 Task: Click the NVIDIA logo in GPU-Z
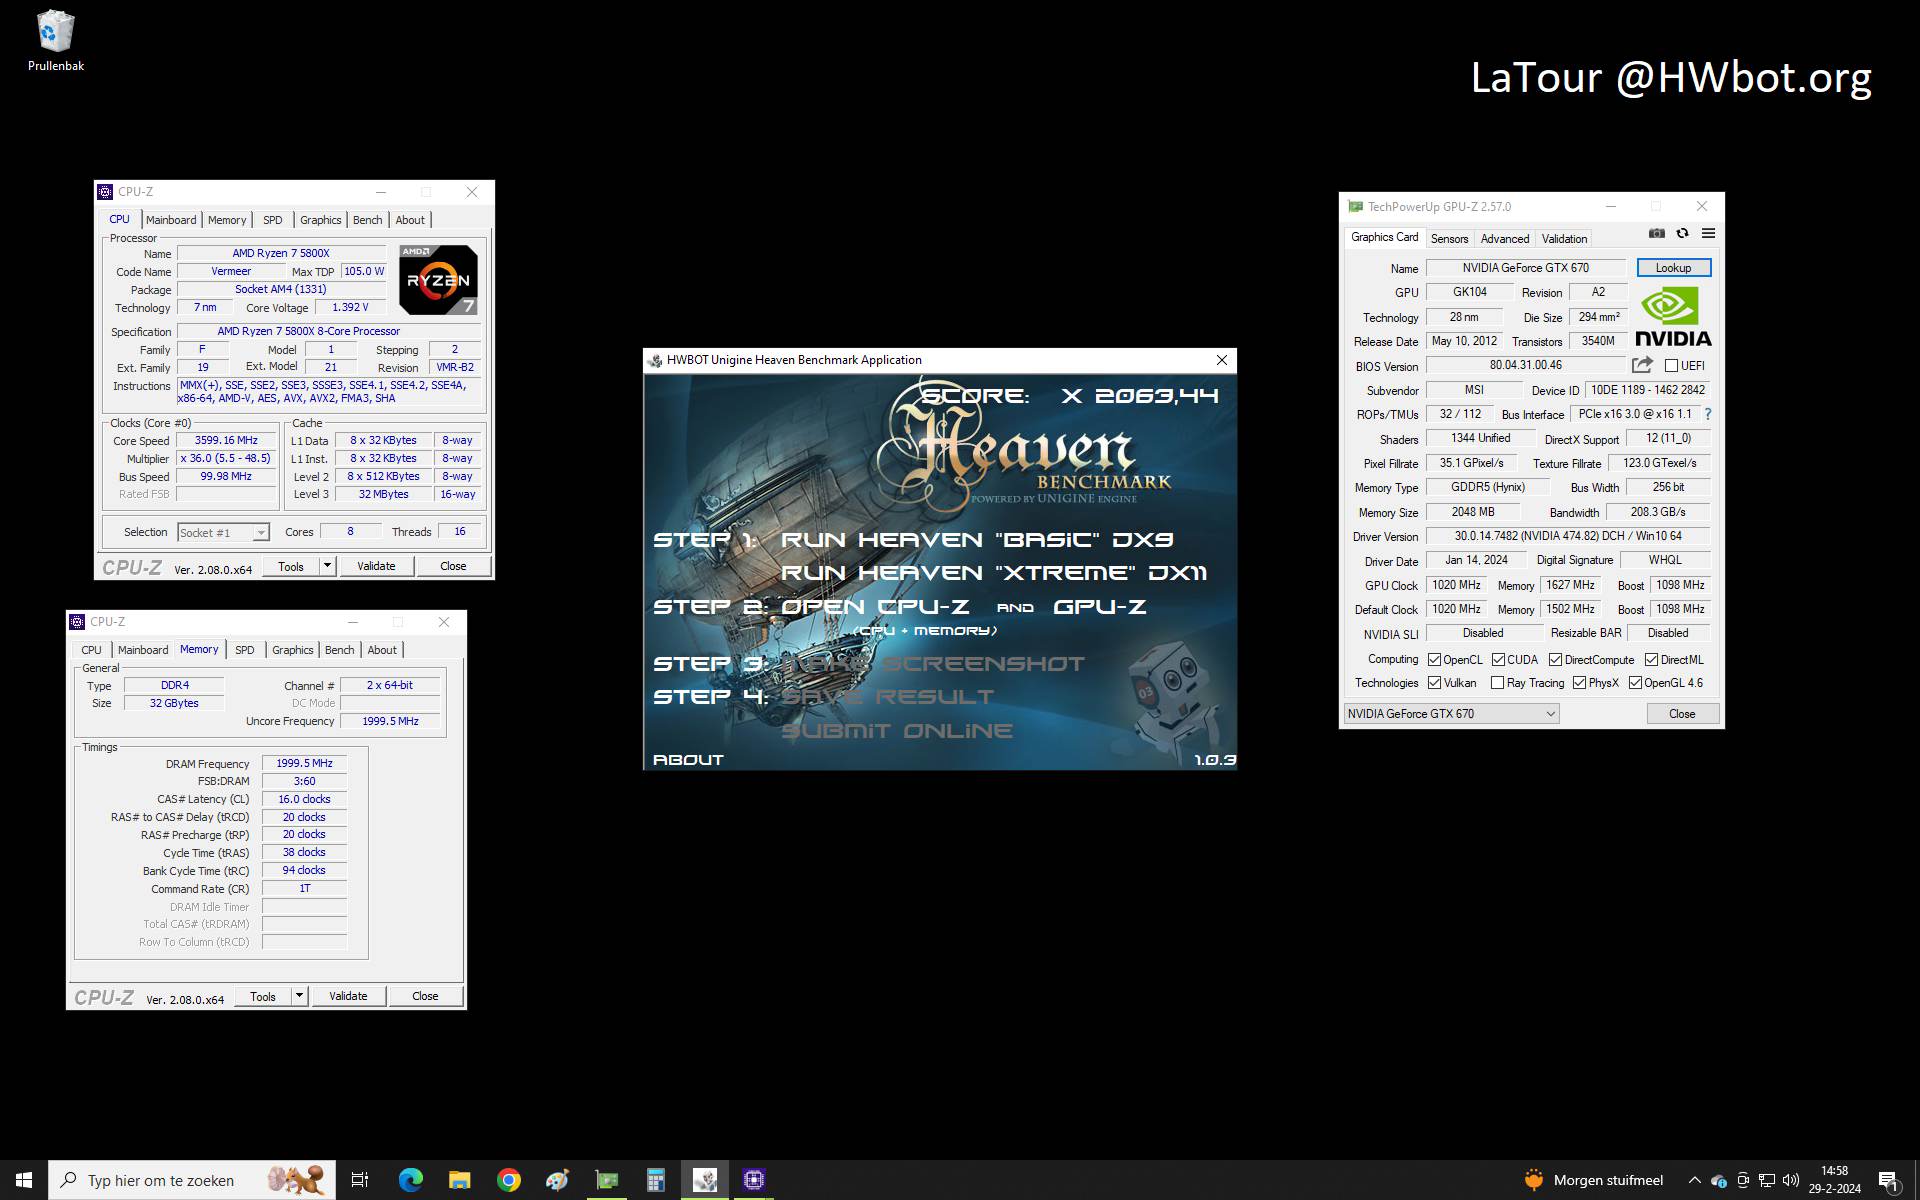click(x=1673, y=317)
